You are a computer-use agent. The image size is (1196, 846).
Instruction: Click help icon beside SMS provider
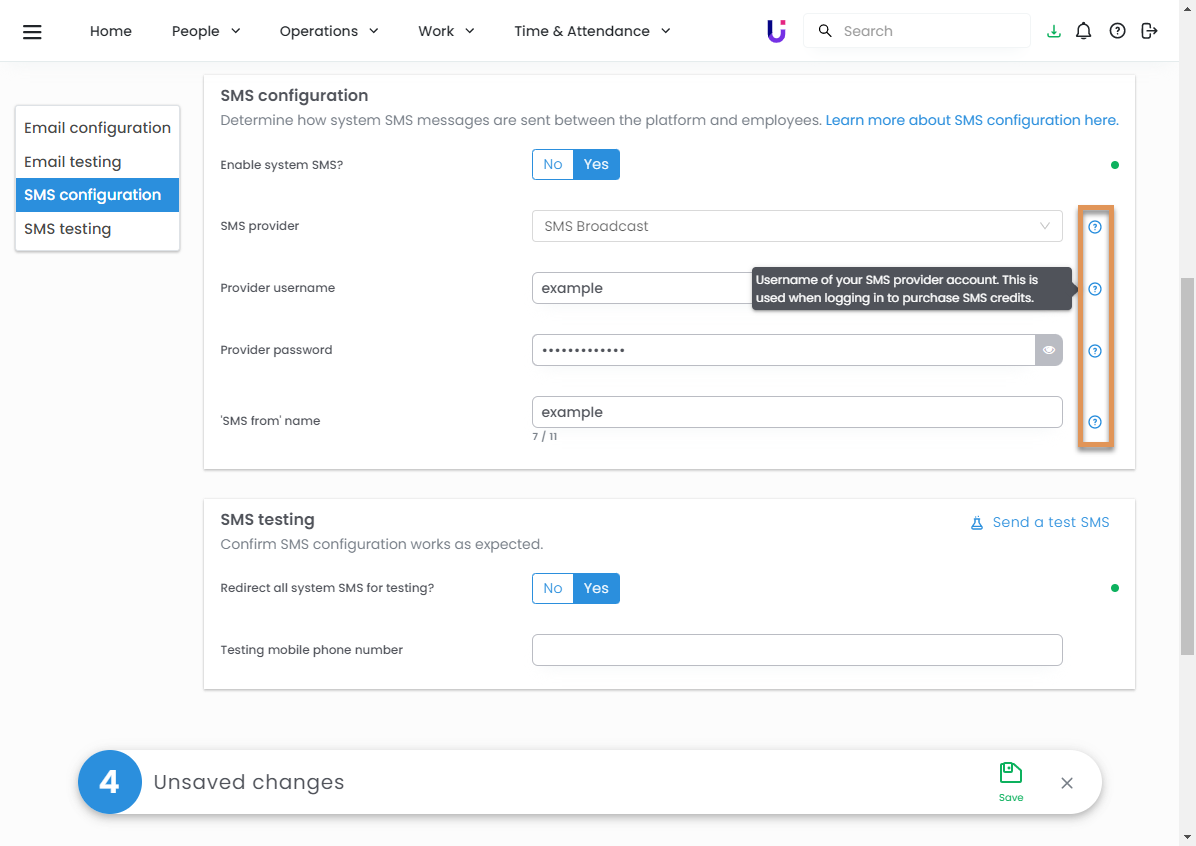pyautogui.click(x=1094, y=227)
